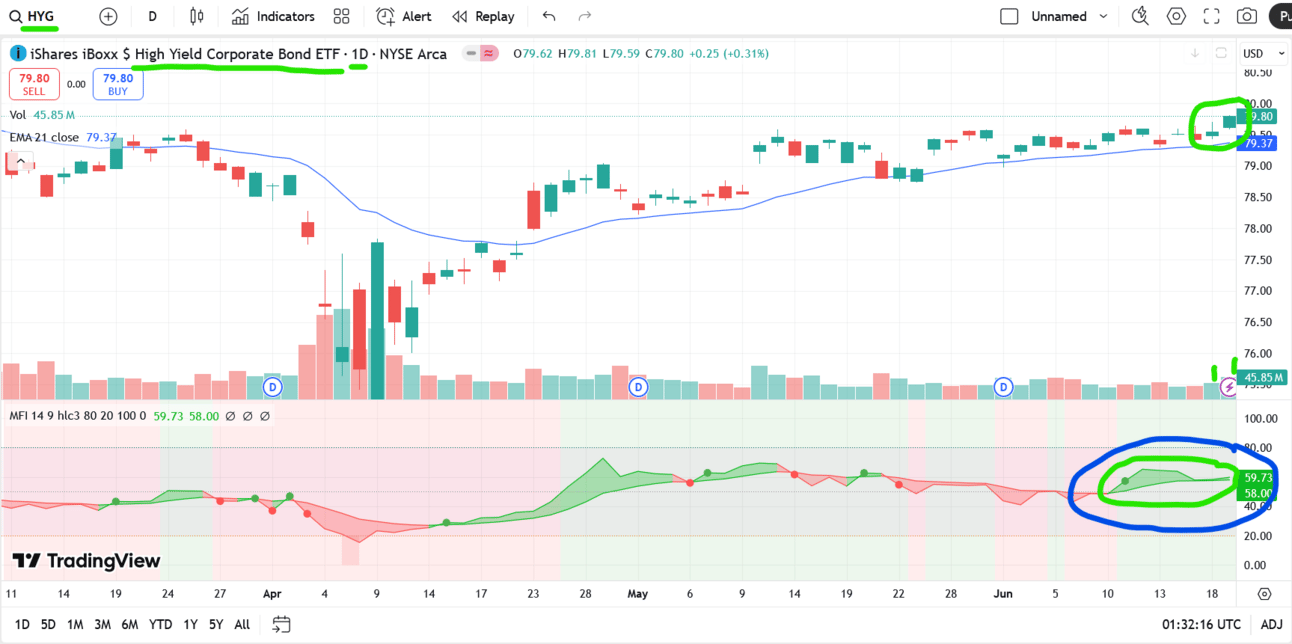The image size is (1292, 644).
Task: Select the All date range
Action: [242, 624]
